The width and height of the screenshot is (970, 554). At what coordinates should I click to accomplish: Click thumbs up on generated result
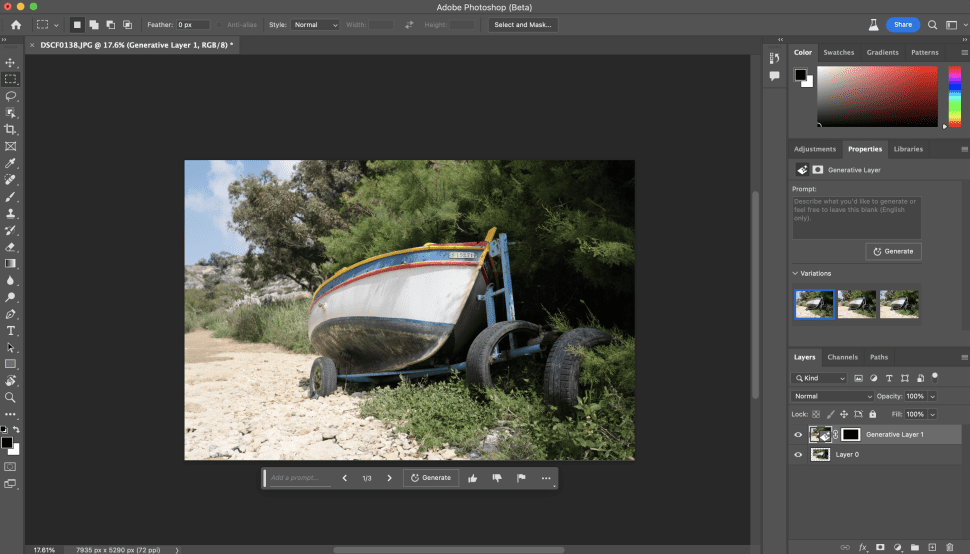pyautogui.click(x=473, y=478)
